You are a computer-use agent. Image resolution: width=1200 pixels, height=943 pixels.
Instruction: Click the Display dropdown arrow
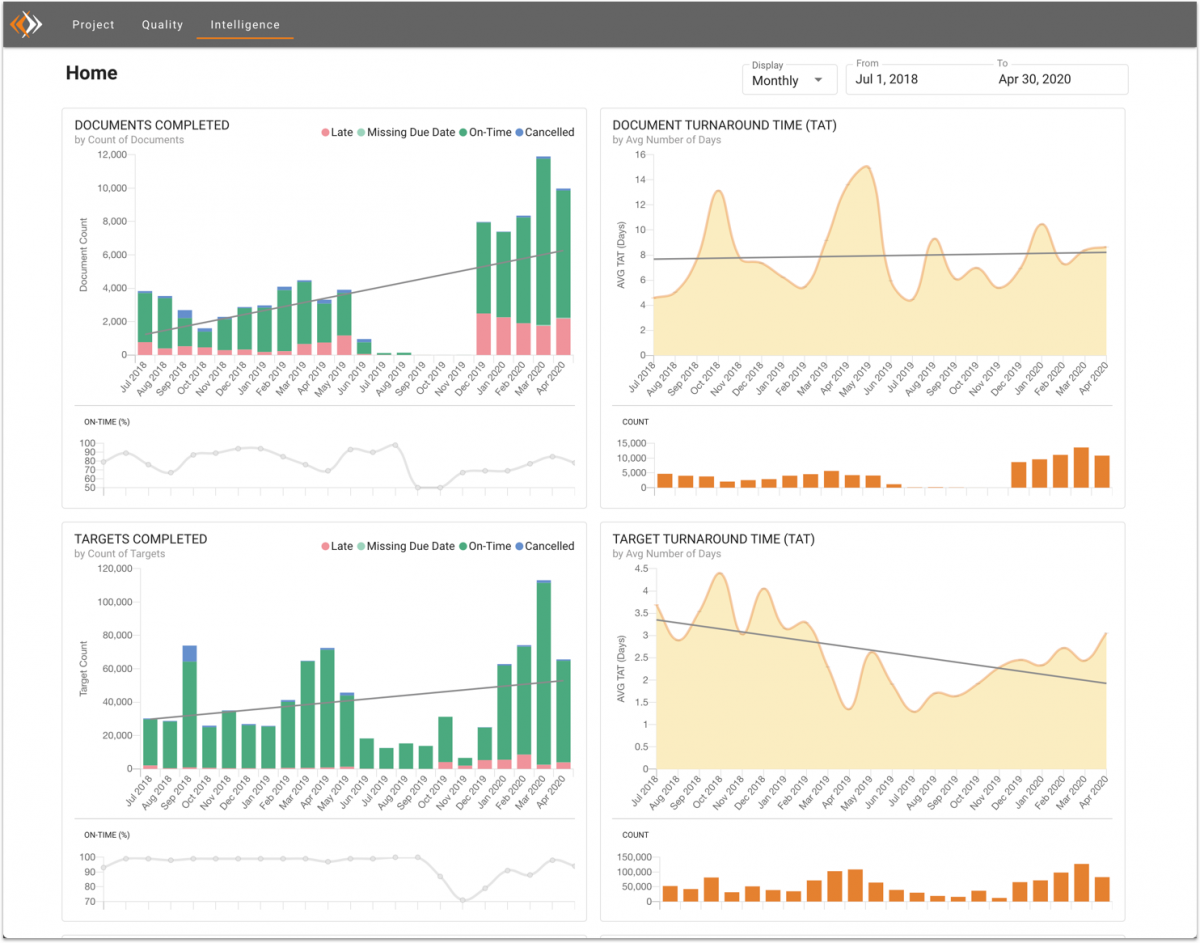(x=819, y=80)
